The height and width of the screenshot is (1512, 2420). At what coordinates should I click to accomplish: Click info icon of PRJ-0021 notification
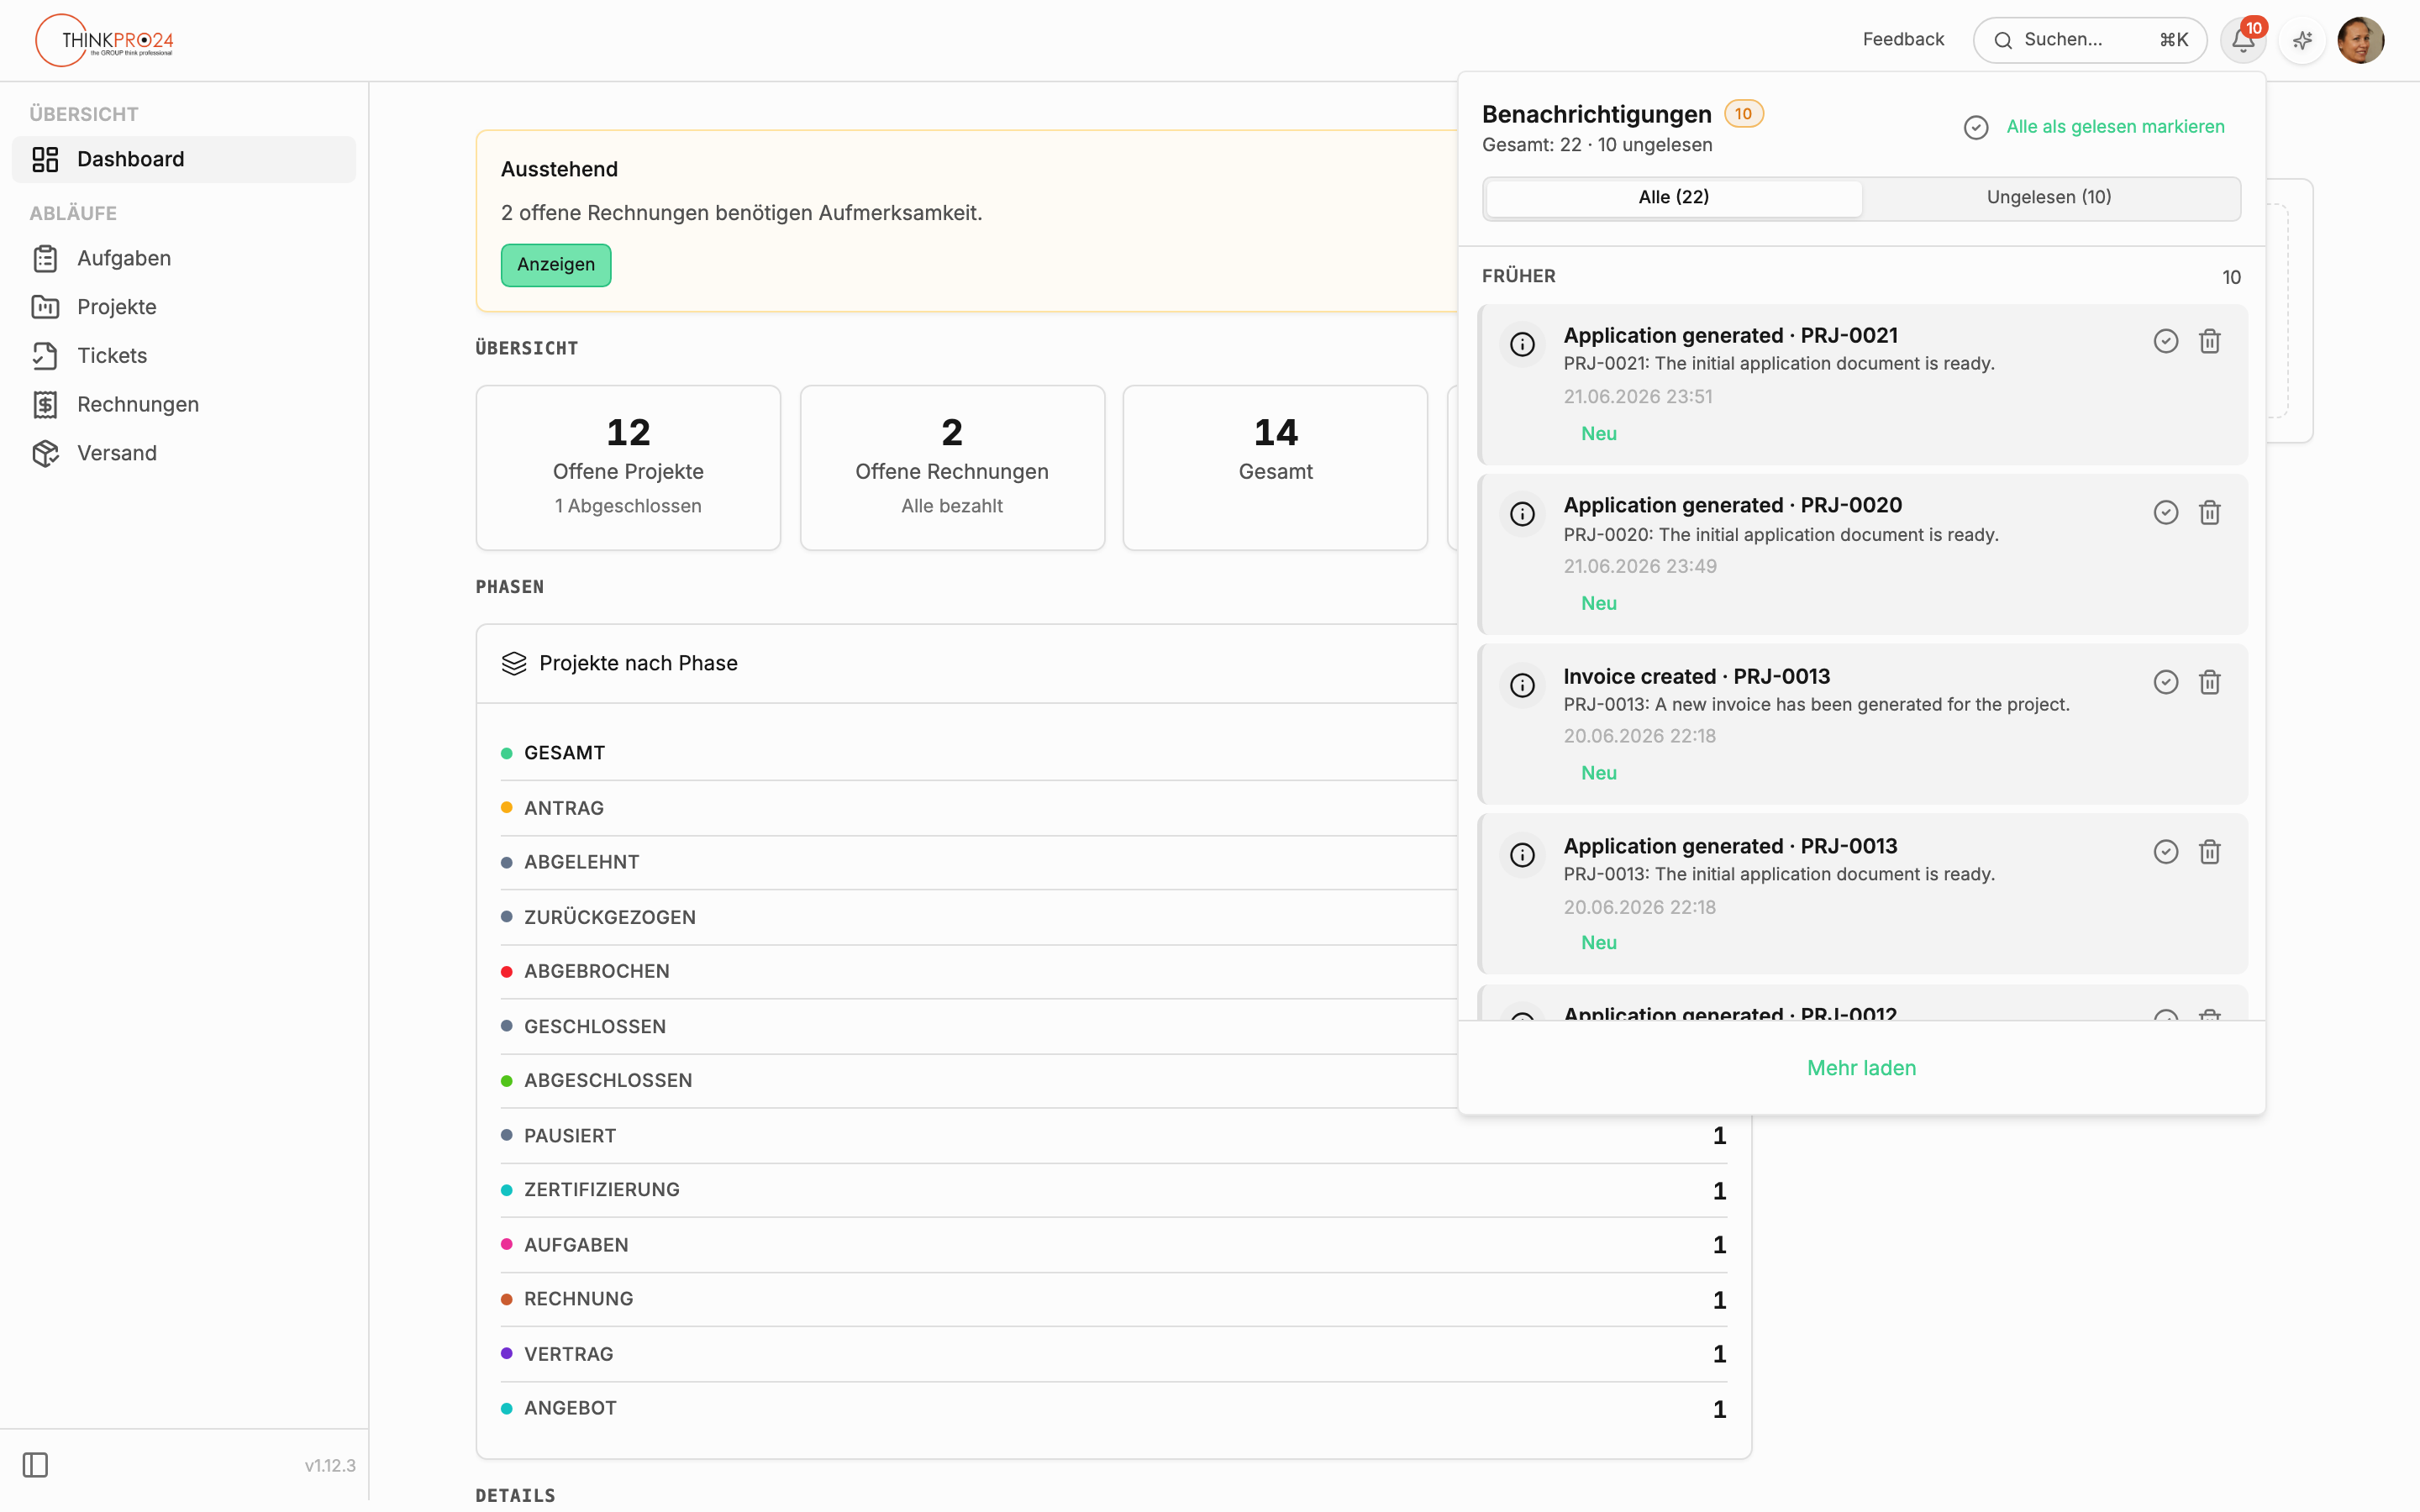tap(1522, 344)
